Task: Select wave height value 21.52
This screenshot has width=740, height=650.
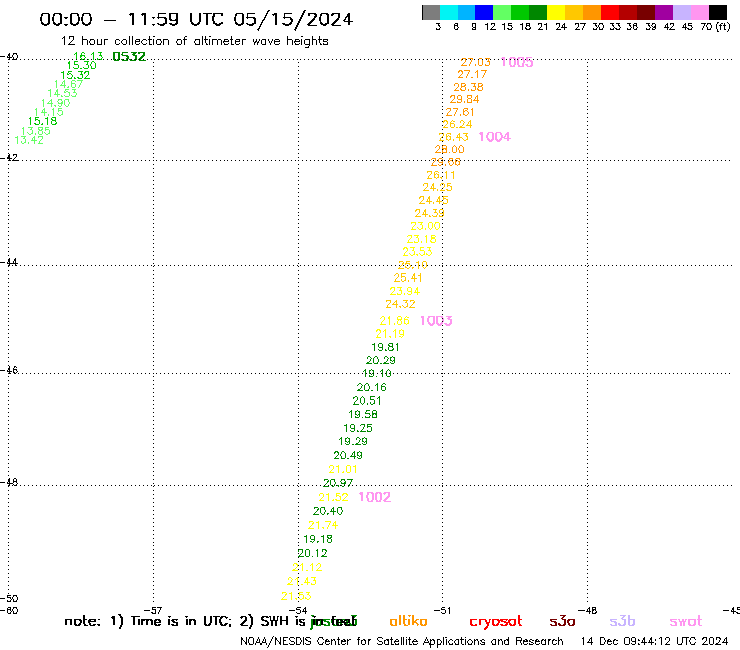Action: [333, 498]
